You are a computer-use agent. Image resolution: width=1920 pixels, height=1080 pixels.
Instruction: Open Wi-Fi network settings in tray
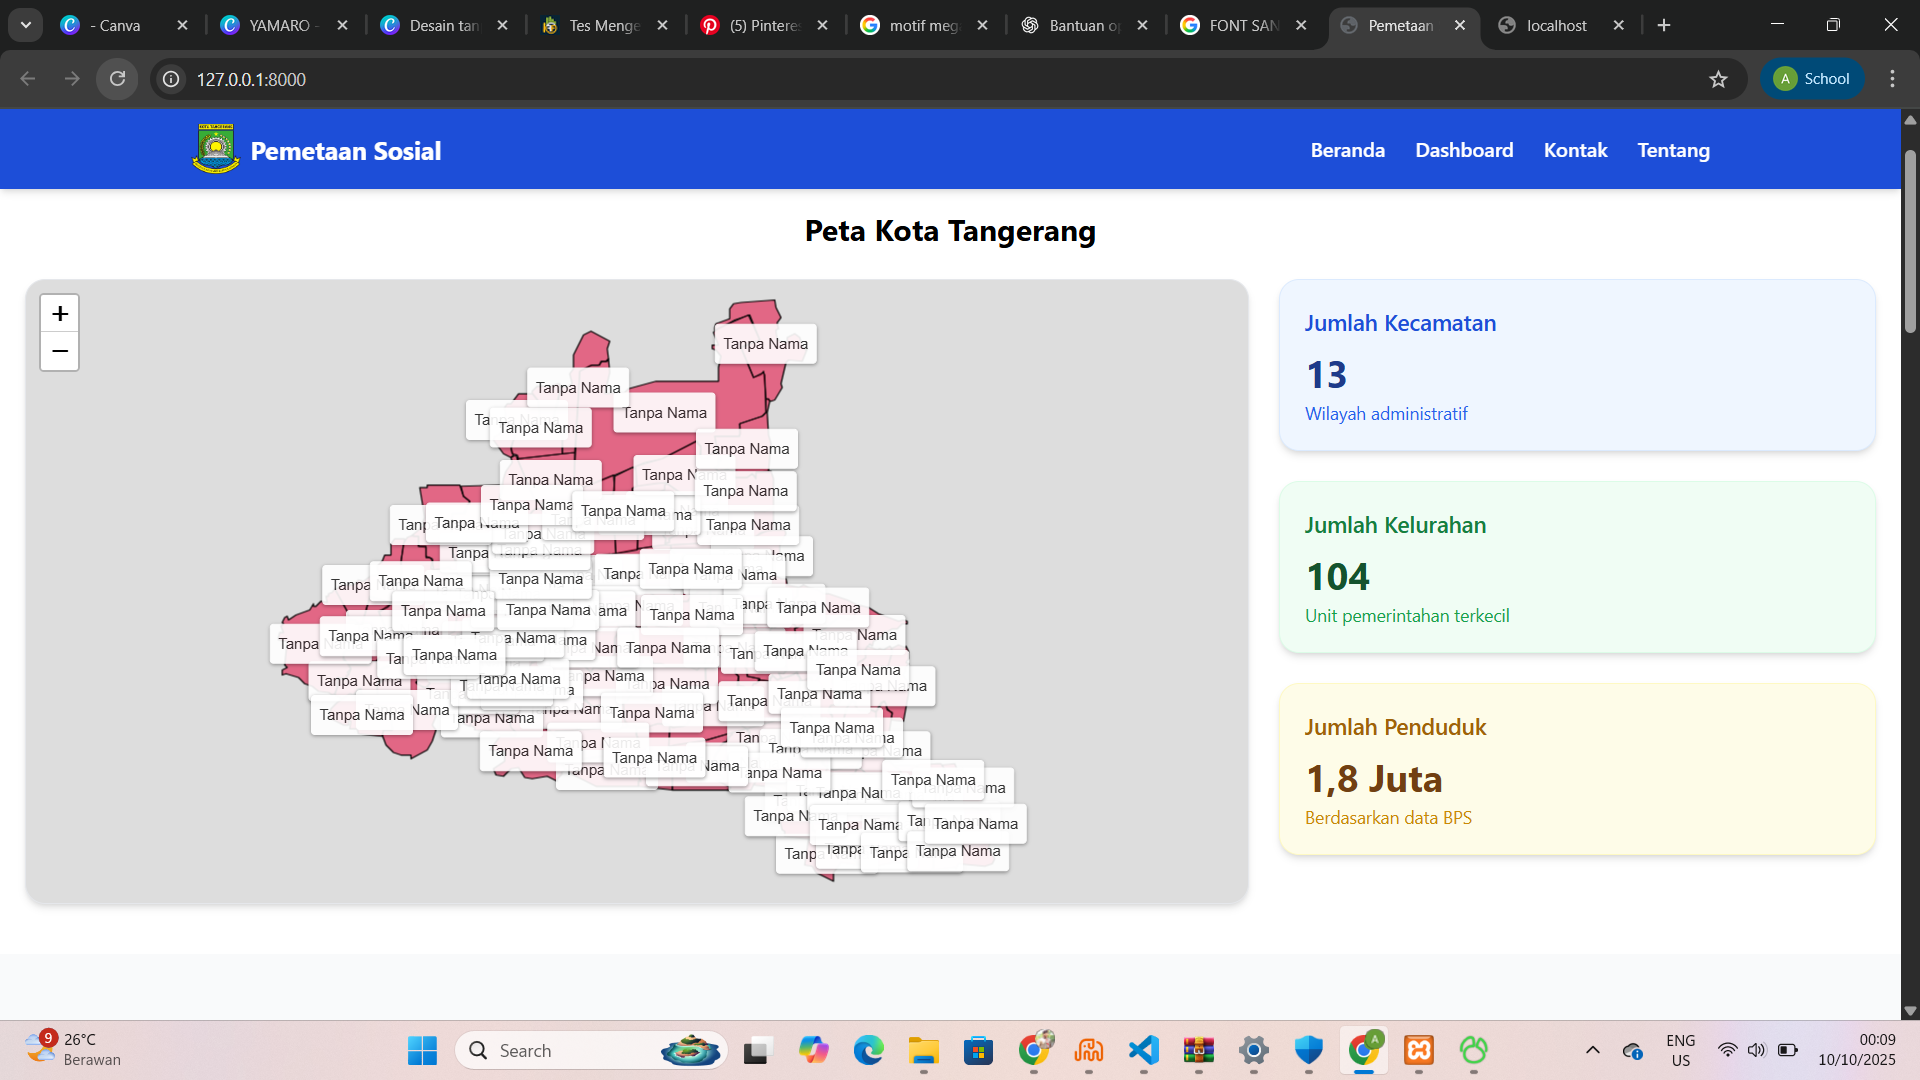coord(1728,1050)
